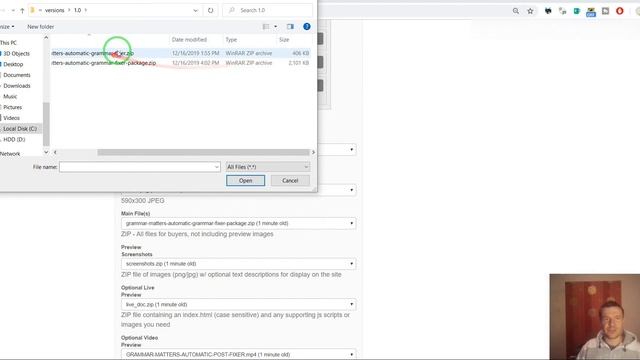Open the view options dropdown arrow

276,27
